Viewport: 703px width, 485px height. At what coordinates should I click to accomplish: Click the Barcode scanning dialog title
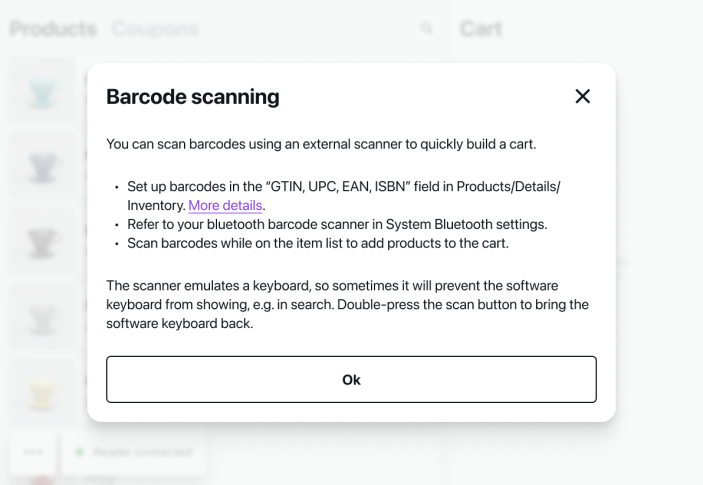pyautogui.click(x=193, y=97)
